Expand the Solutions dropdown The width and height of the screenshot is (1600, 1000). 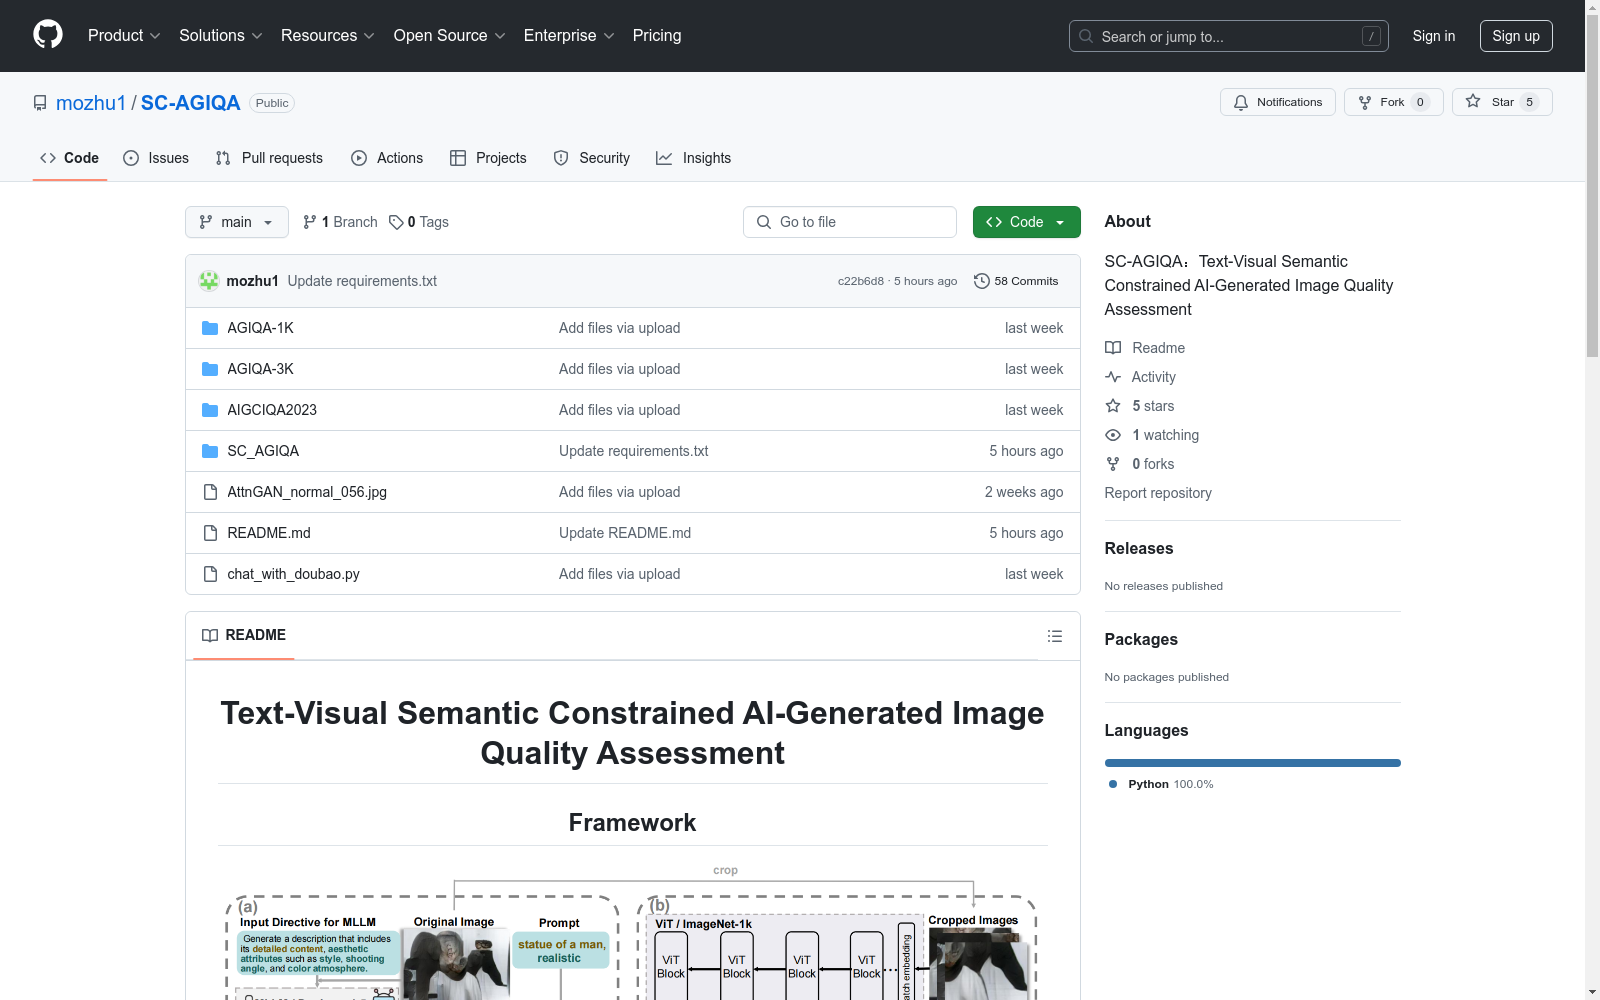[220, 36]
